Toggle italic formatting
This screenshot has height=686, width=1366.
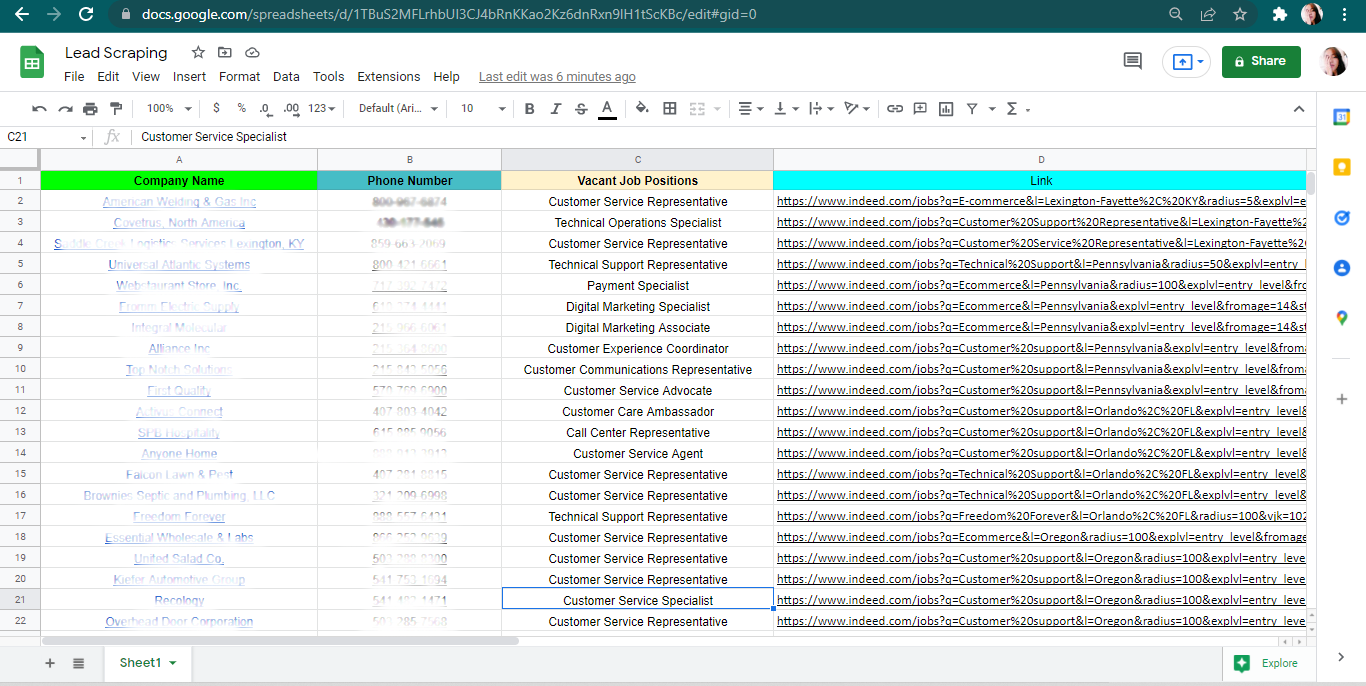[x=556, y=109]
